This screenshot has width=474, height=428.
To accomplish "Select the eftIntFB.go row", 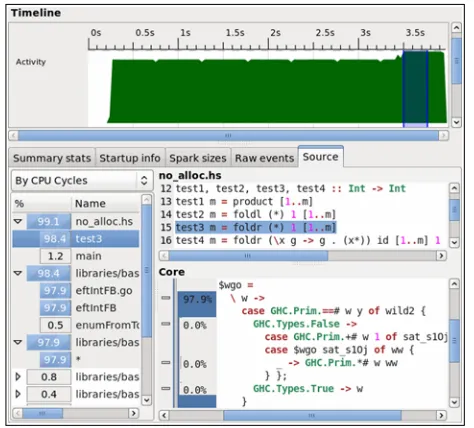I will tap(76, 291).
